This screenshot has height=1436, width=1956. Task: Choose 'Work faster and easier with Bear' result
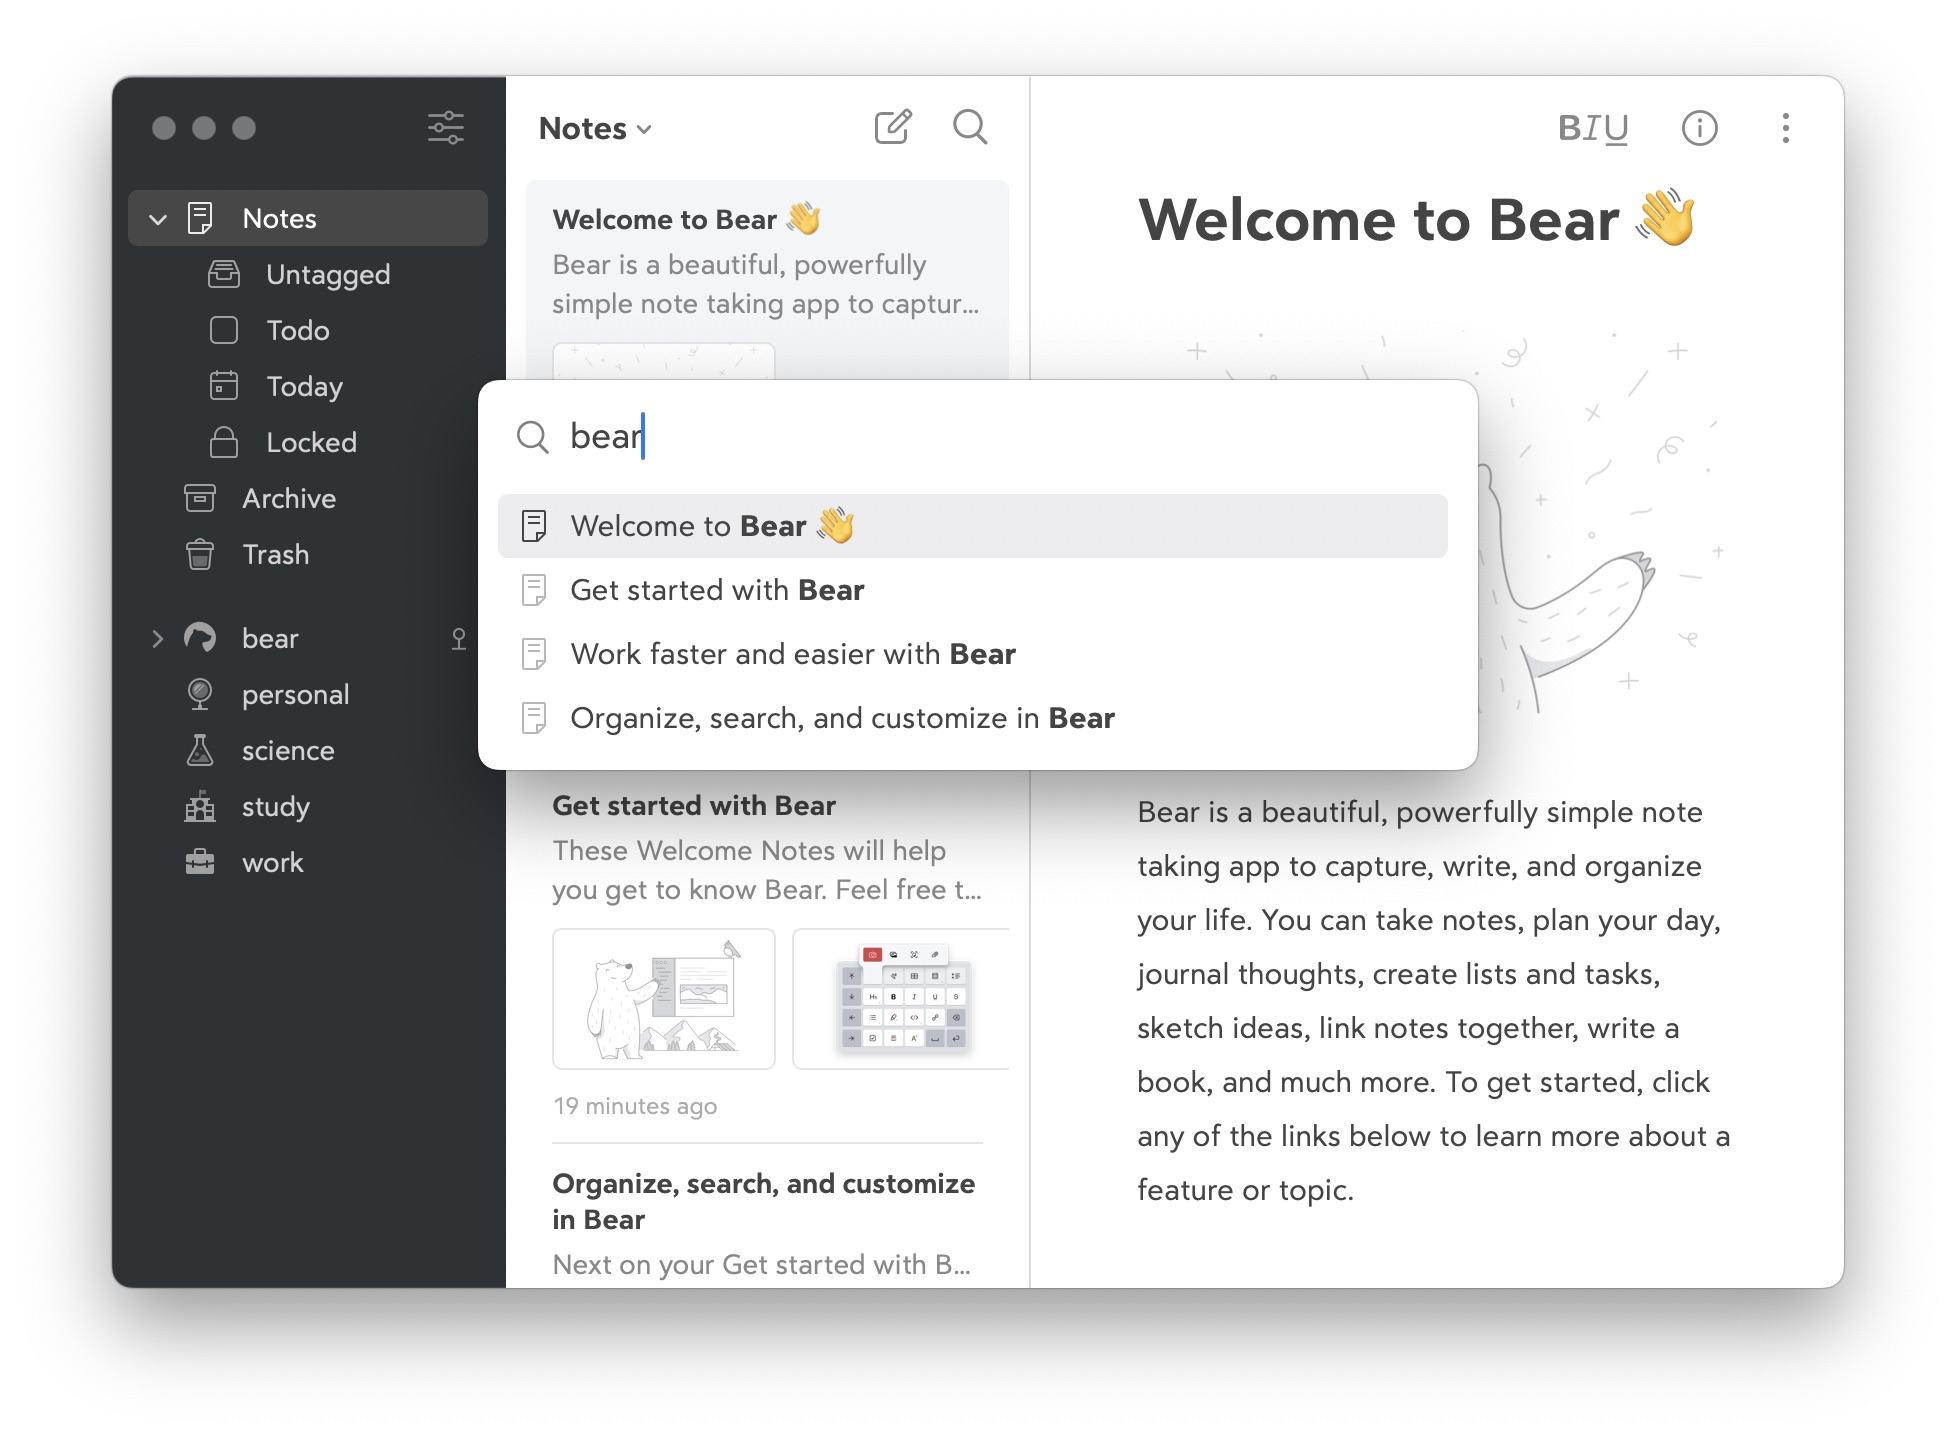click(x=792, y=654)
